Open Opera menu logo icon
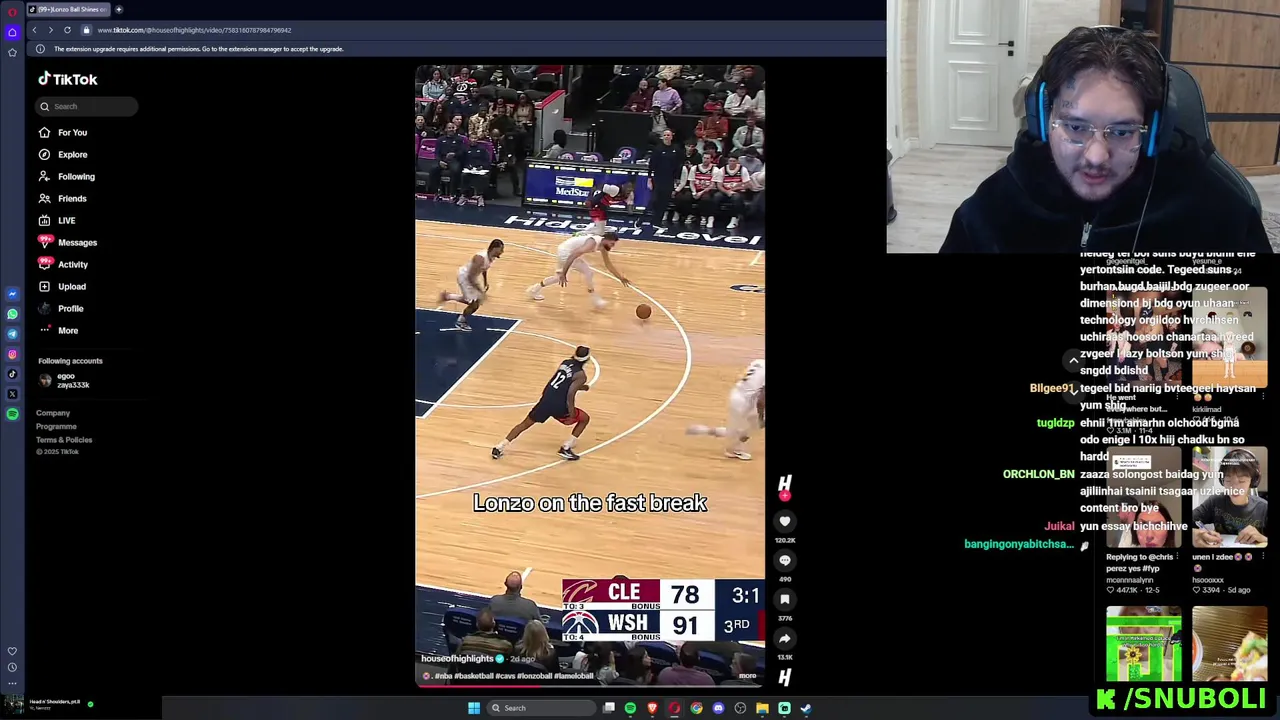Viewport: 1280px width, 720px height. [x=12, y=12]
